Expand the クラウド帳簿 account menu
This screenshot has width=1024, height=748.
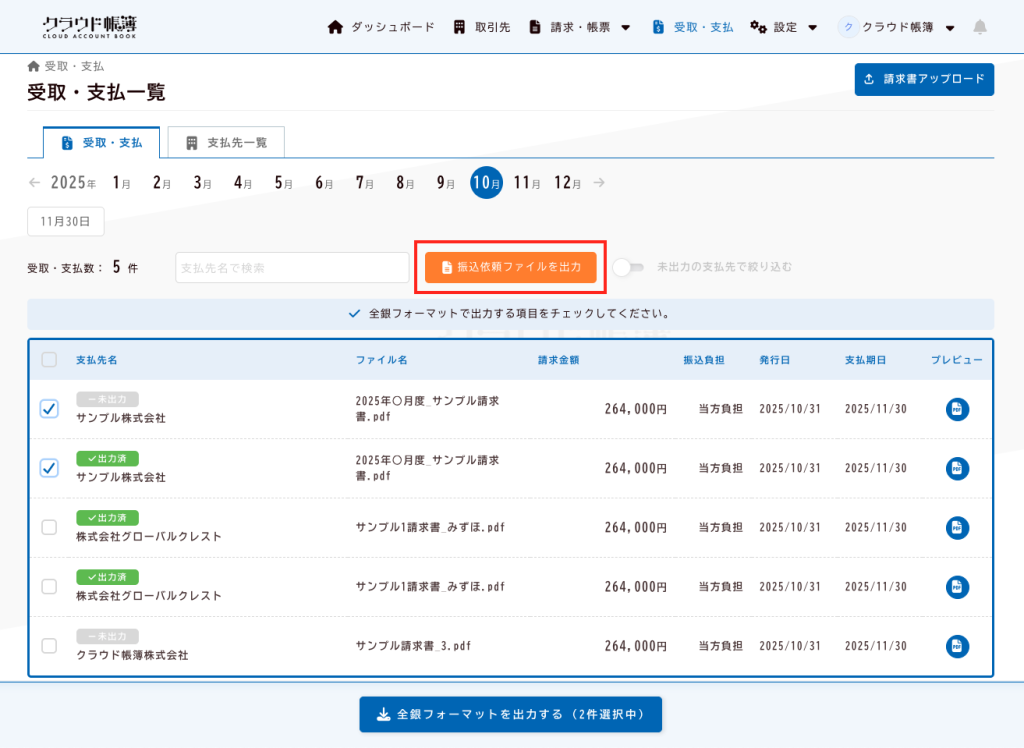[x=897, y=27]
